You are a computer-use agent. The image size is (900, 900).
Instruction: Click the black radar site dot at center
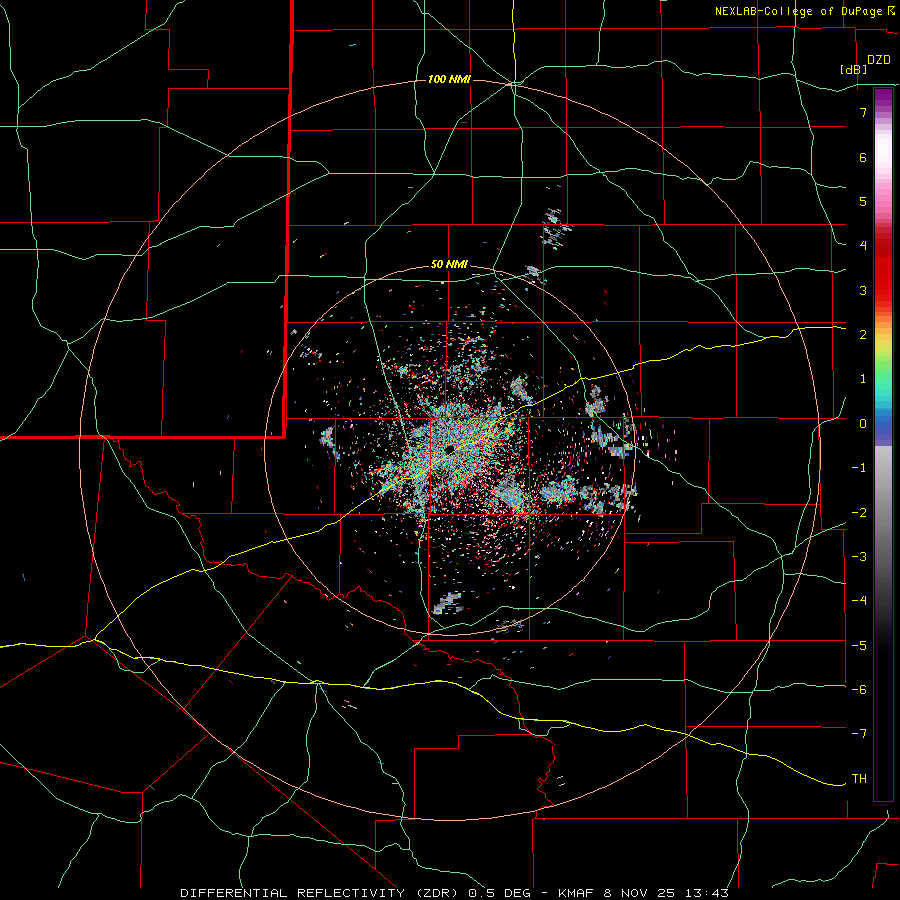(449, 449)
